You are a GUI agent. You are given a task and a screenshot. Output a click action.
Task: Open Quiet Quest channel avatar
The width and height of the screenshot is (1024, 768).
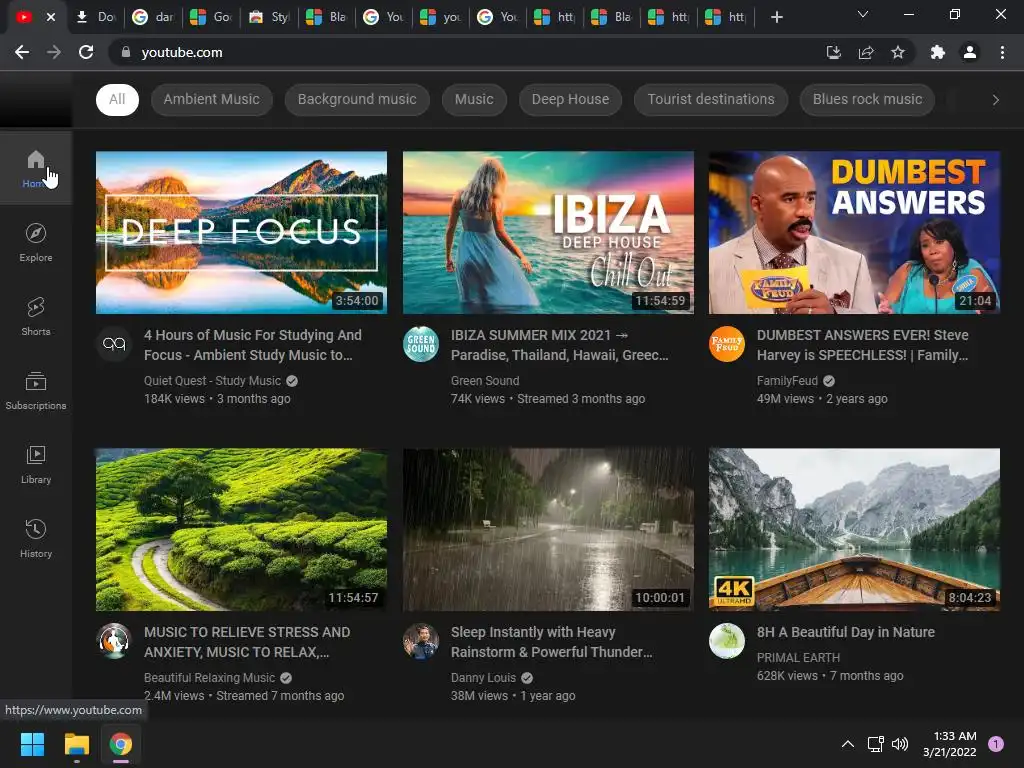coord(114,344)
